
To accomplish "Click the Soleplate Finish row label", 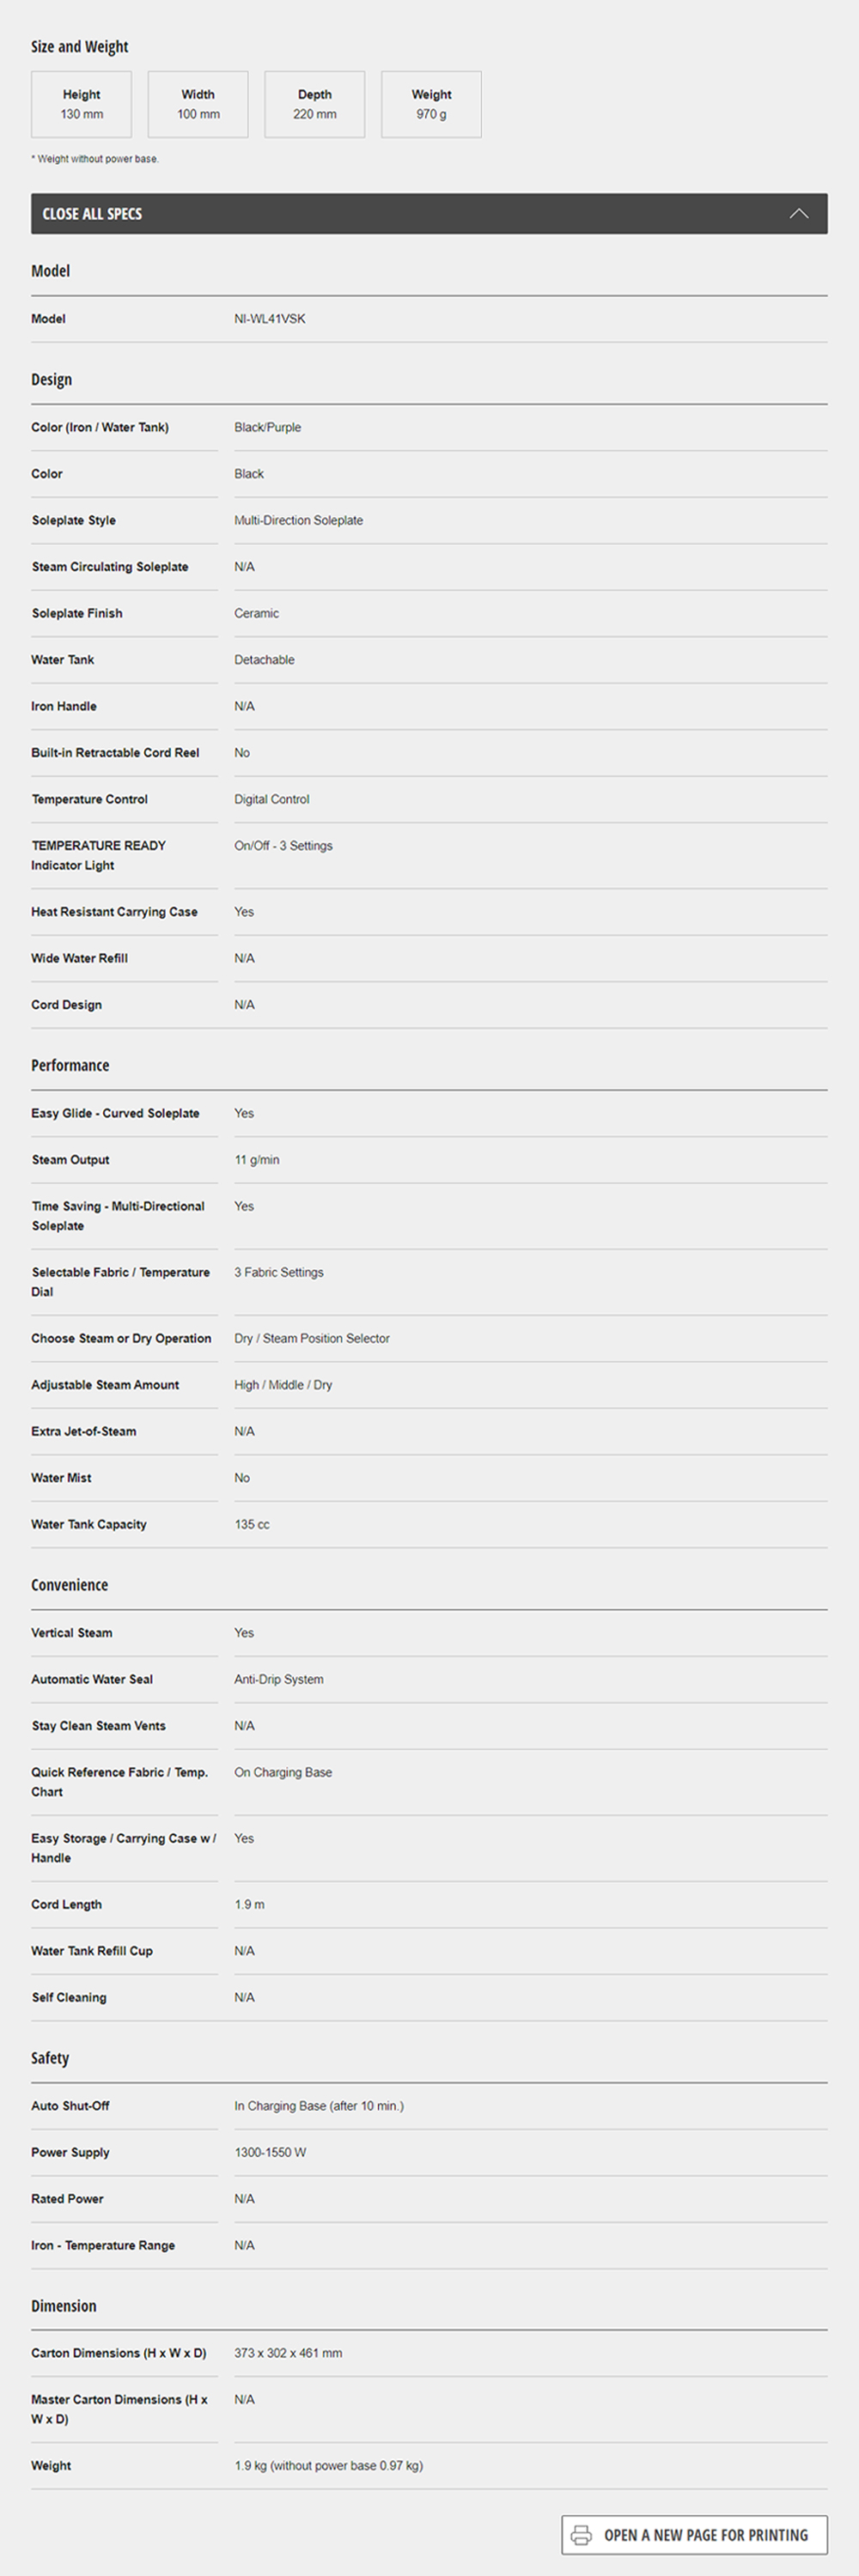I will click(x=77, y=613).
